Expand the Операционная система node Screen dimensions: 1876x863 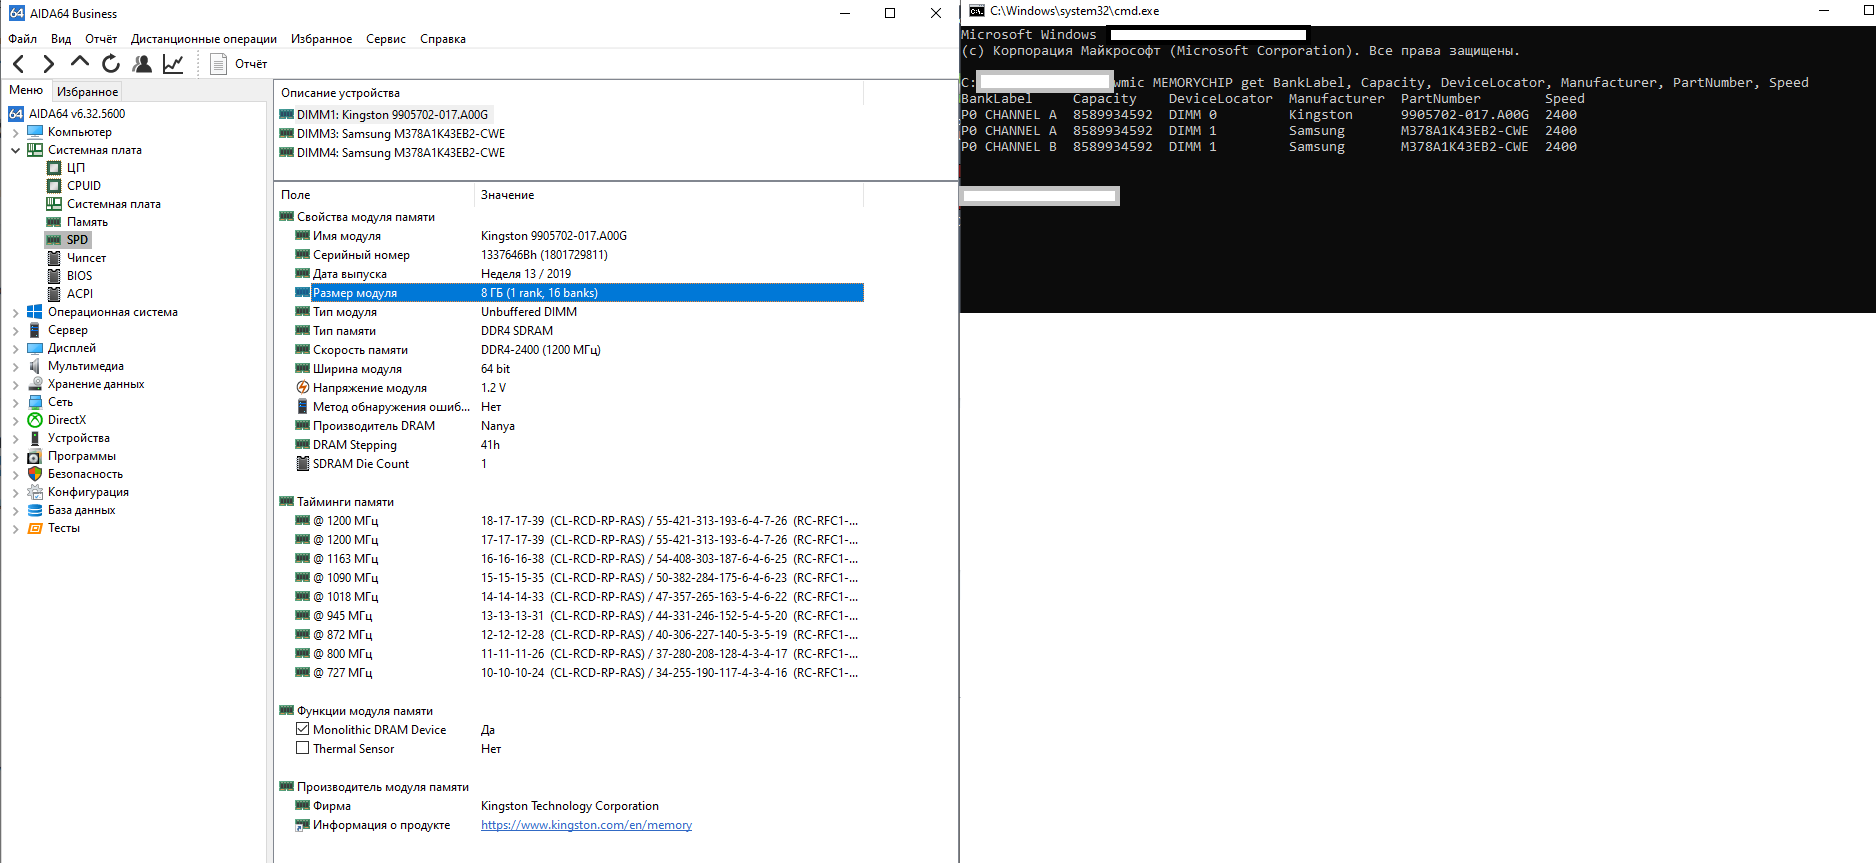[15, 312]
